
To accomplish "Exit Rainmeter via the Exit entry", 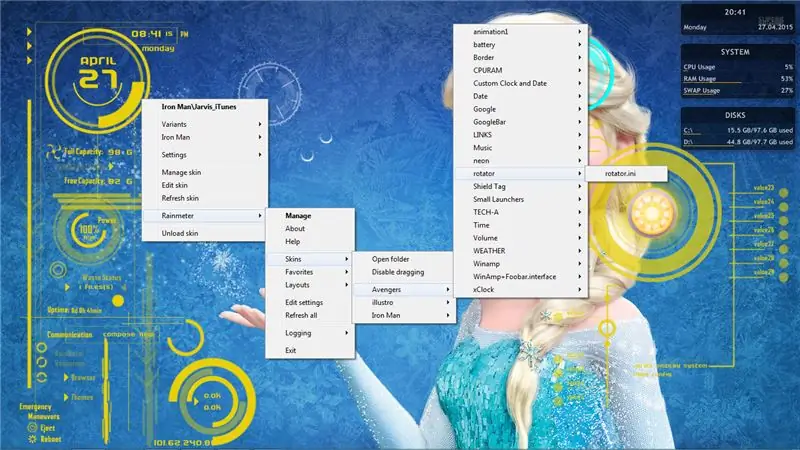I will 310,351.
